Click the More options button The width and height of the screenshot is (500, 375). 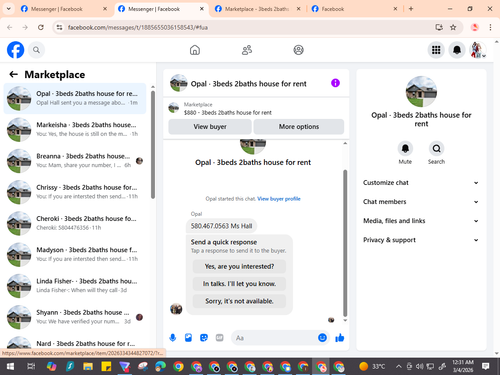(299, 127)
